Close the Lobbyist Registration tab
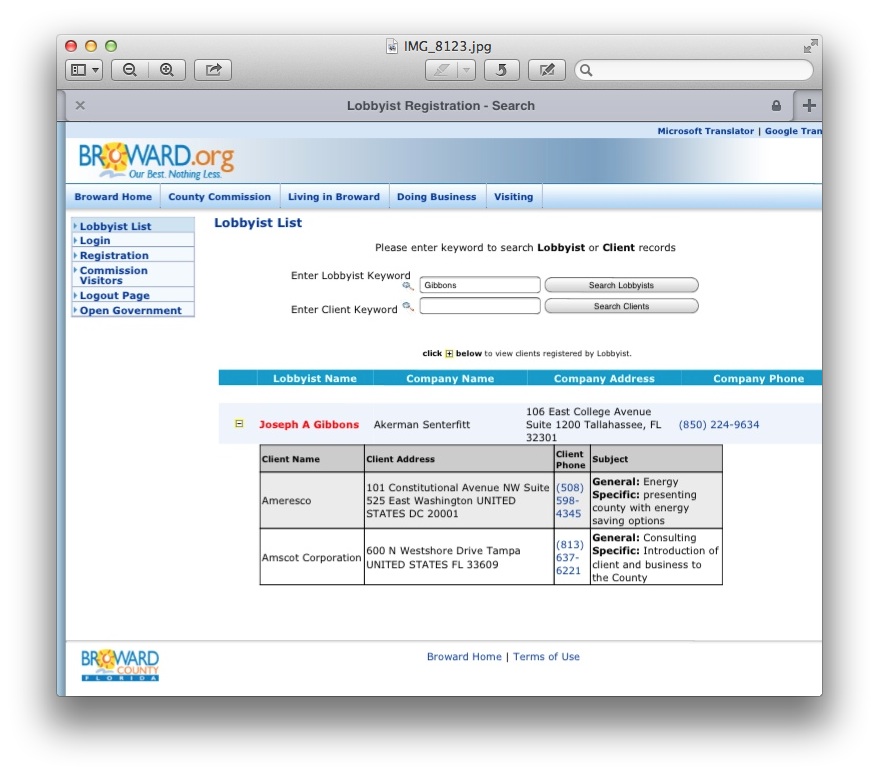Image resolution: width=879 pixels, height=775 pixels. pos(80,105)
